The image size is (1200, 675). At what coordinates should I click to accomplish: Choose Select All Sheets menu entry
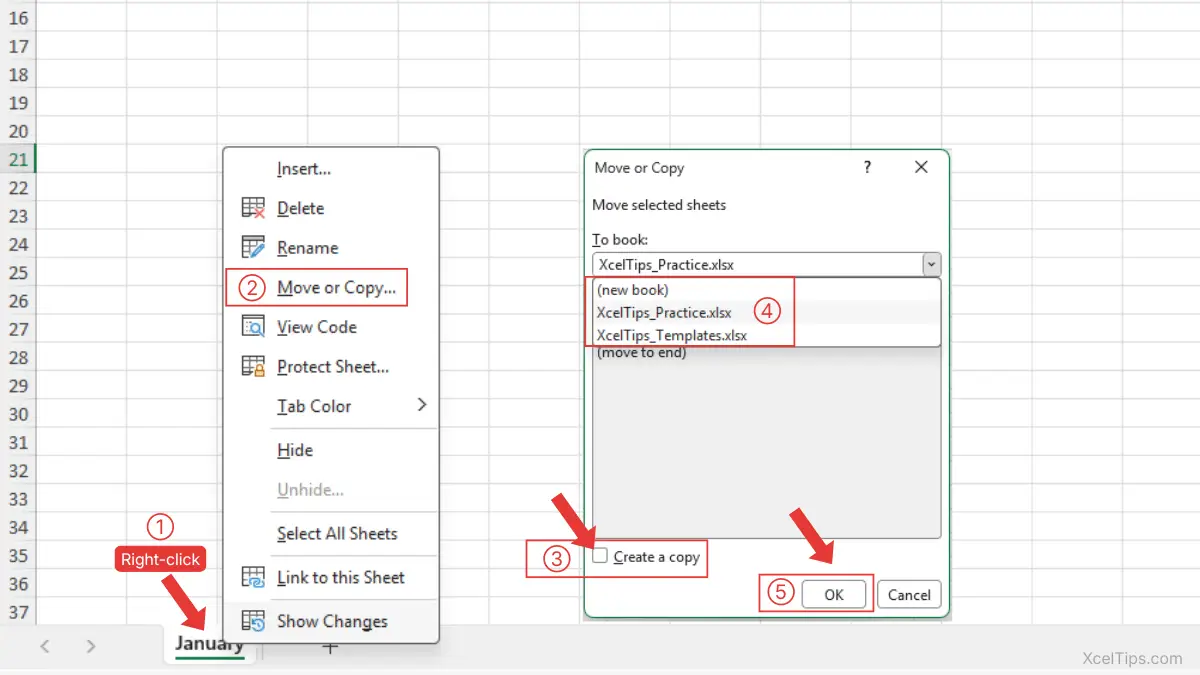coord(337,534)
